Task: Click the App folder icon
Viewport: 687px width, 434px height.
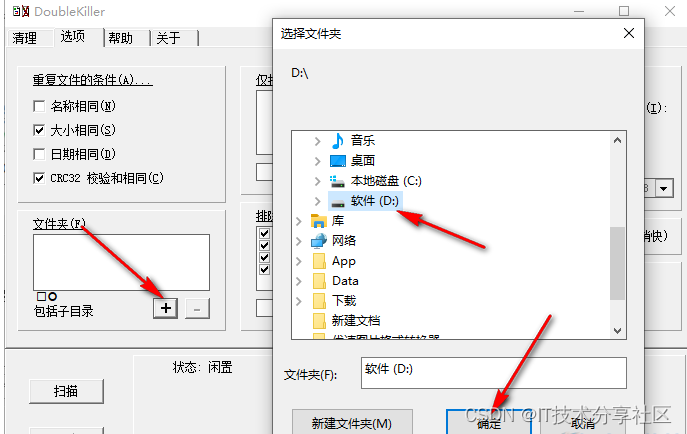Action: click(x=319, y=261)
